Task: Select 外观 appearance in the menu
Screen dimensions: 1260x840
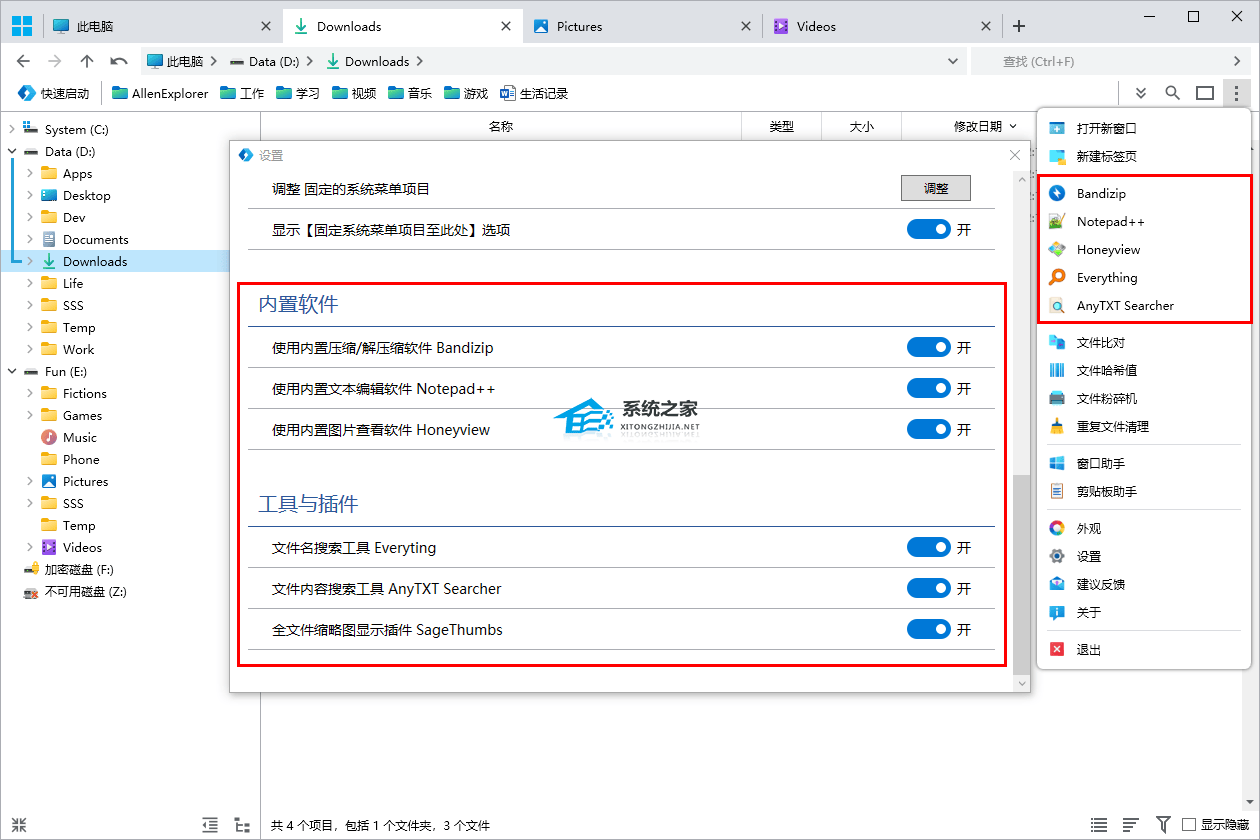Action: (x=1088, y=528)
